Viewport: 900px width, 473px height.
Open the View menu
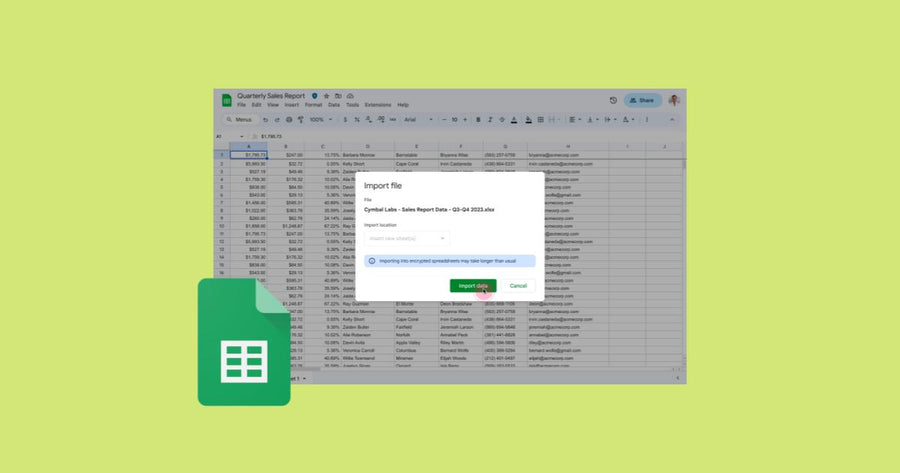tap(273, 105)
